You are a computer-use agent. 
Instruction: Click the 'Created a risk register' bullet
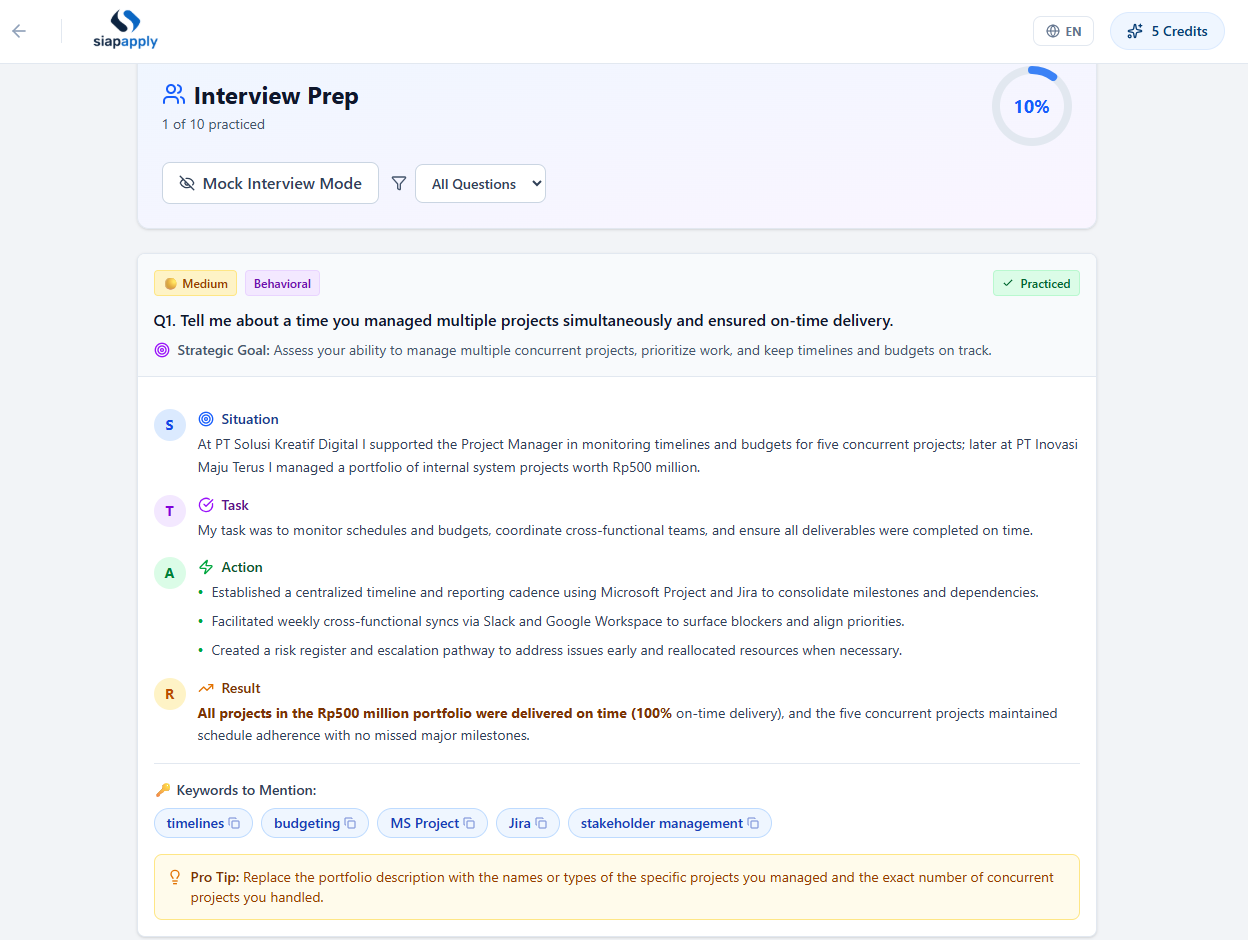coord(557,650)
